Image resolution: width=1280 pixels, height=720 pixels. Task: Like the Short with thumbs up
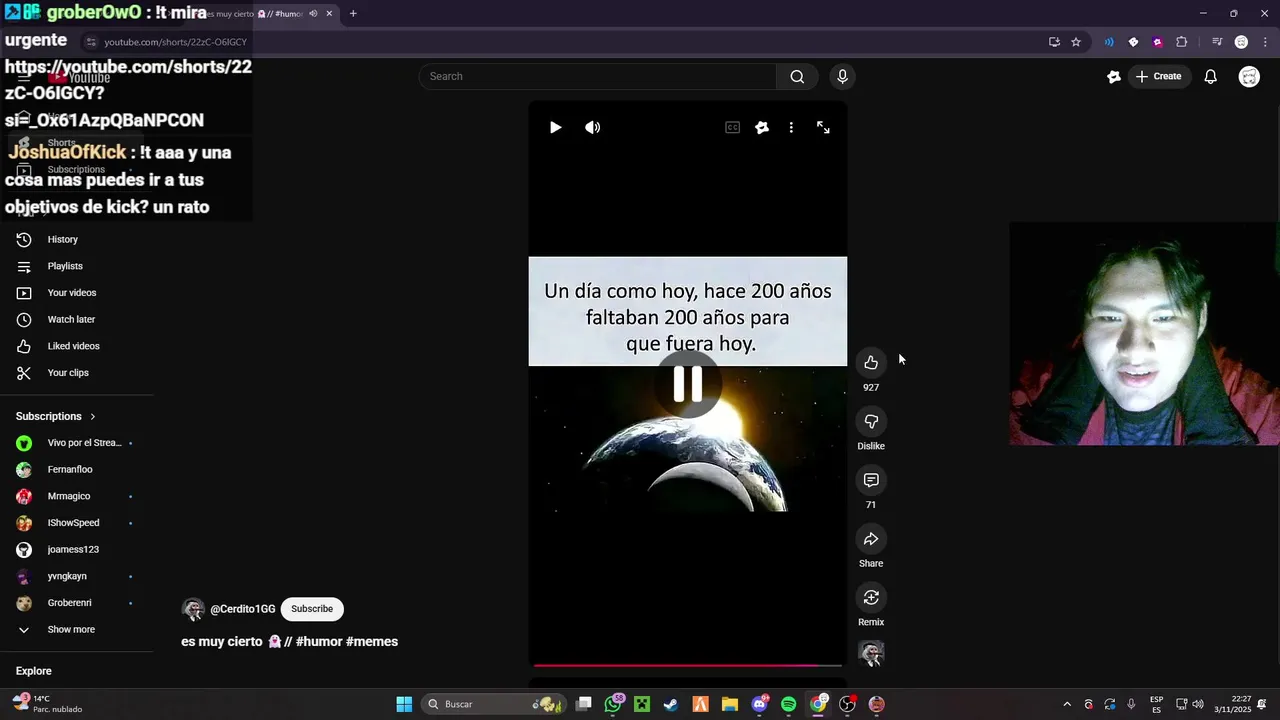click(871, 362)
